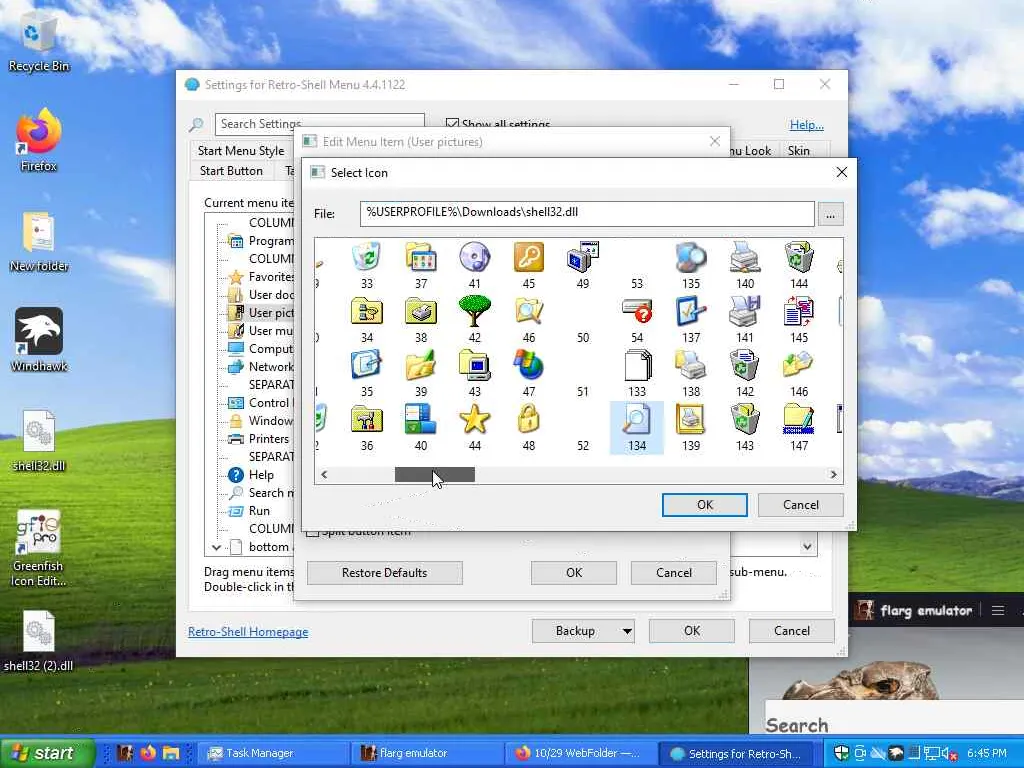Pick the highlighted search document icon 134
1024x768 pixels.
637,428
